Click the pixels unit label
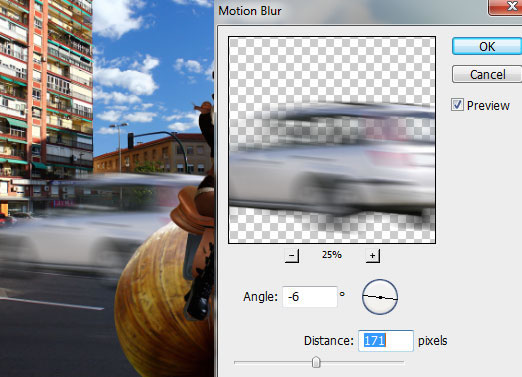The image size is (522, 377). [433, 341]
